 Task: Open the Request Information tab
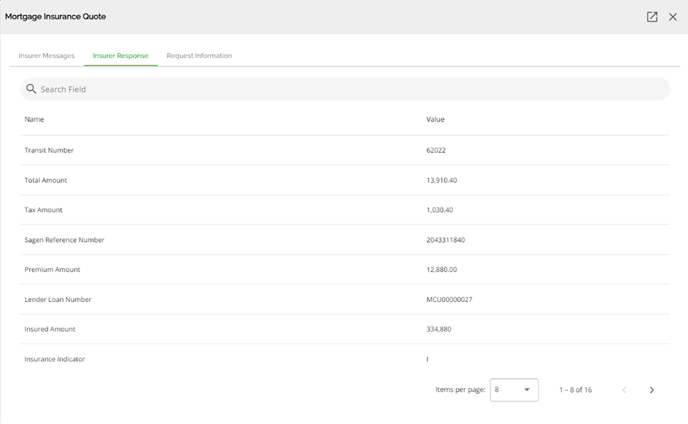(x=199, y=56)
